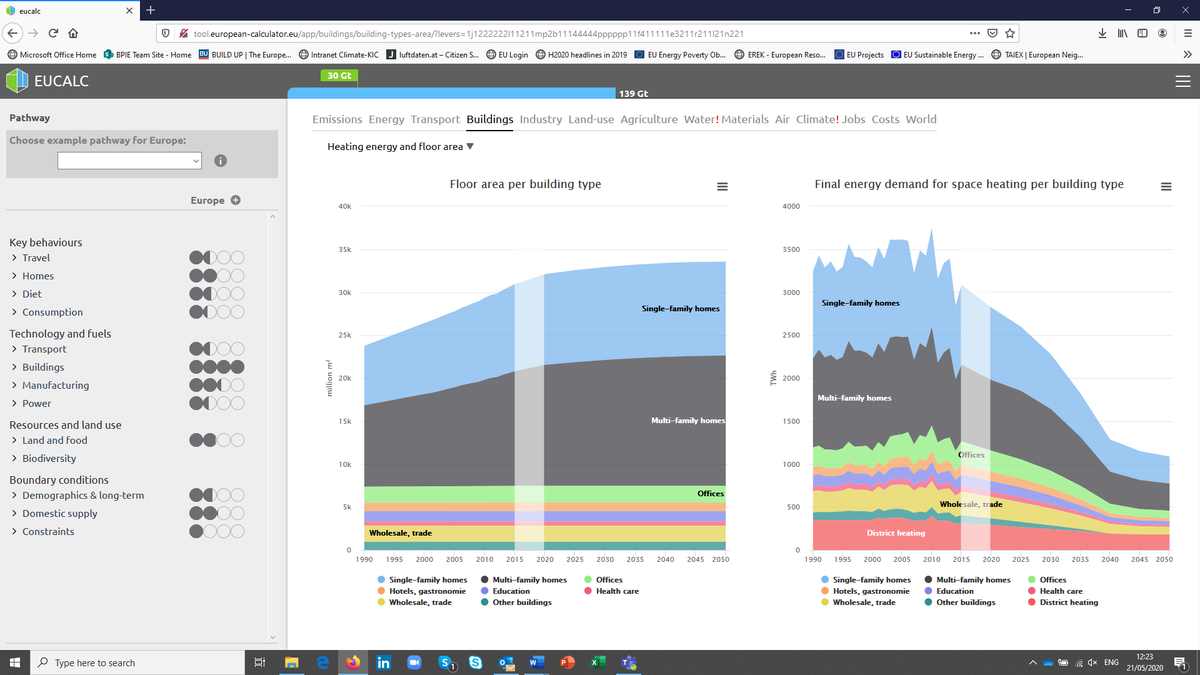This screenshot has width=1200, height=675.
Task: Expand the Travel lever group
Action: click(x=30, y=258)
